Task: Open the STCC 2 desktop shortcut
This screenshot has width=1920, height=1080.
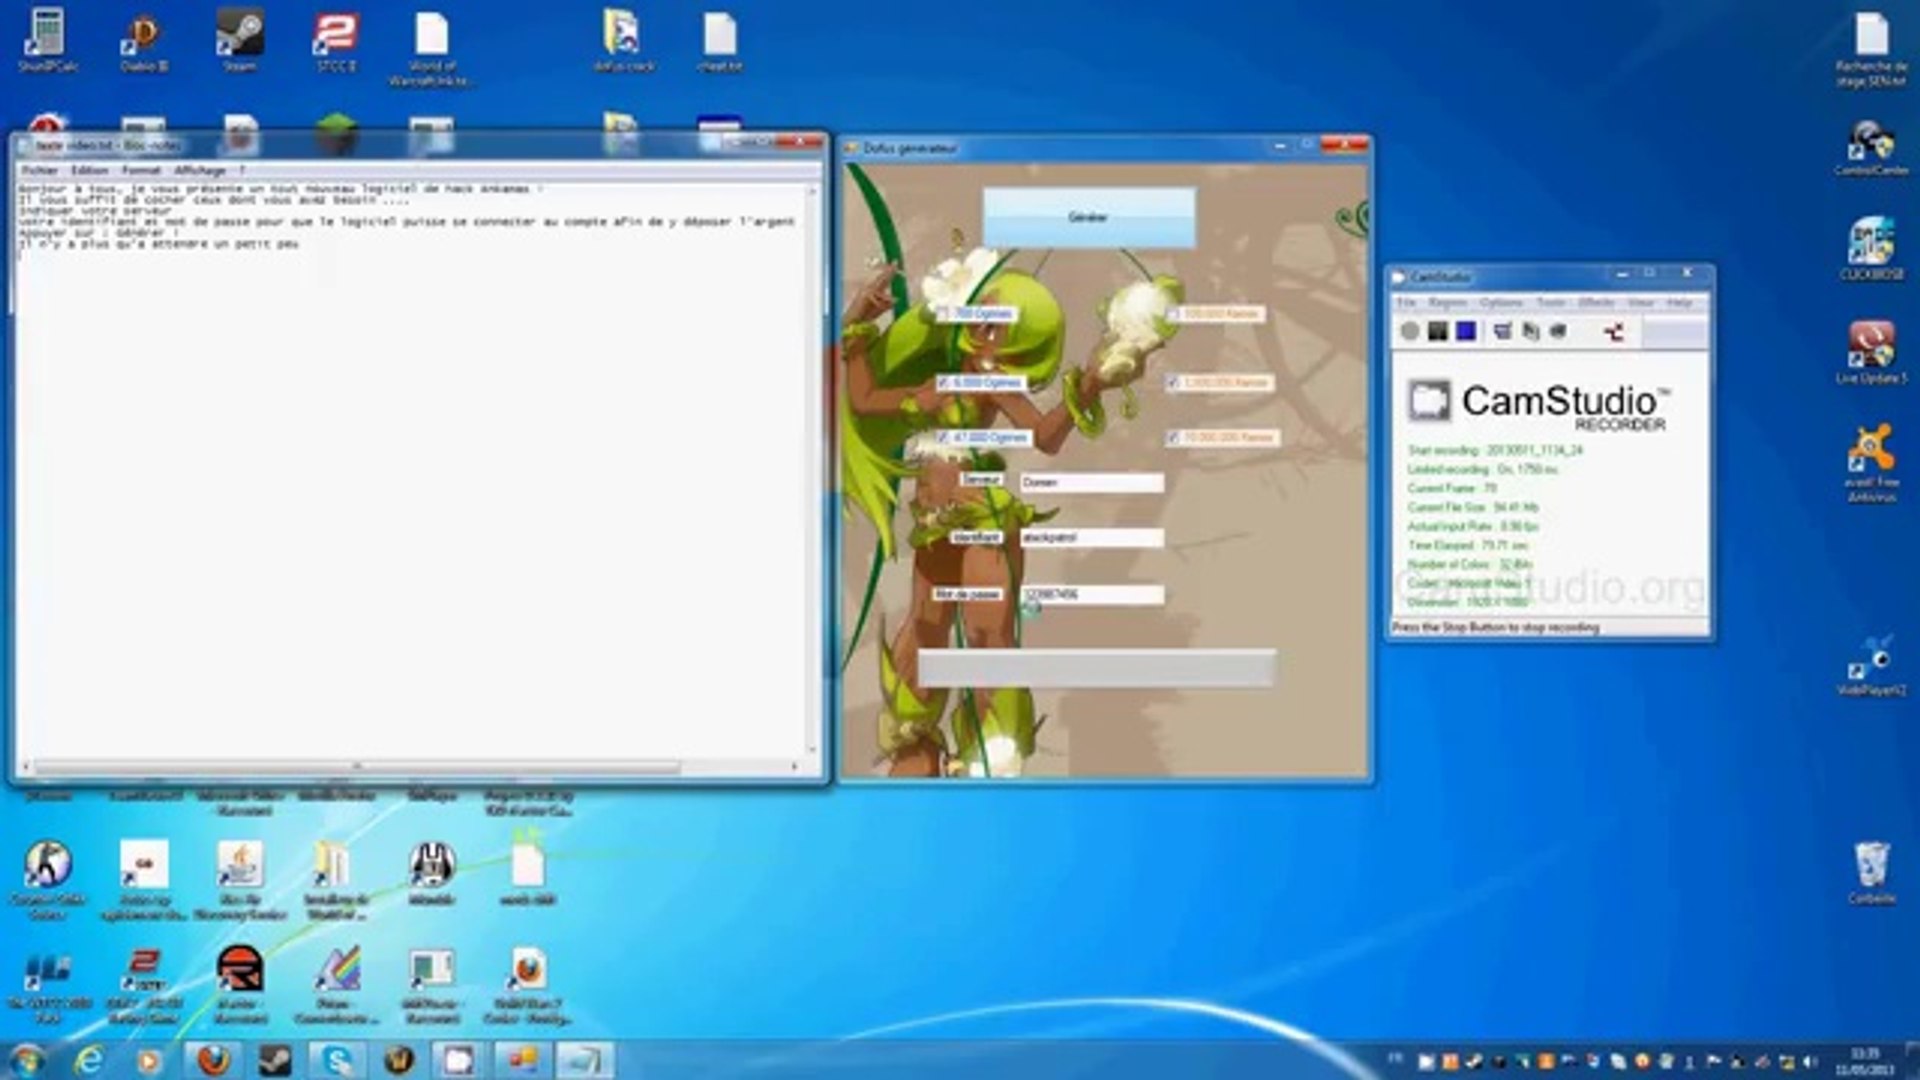Action: (336, 42)
